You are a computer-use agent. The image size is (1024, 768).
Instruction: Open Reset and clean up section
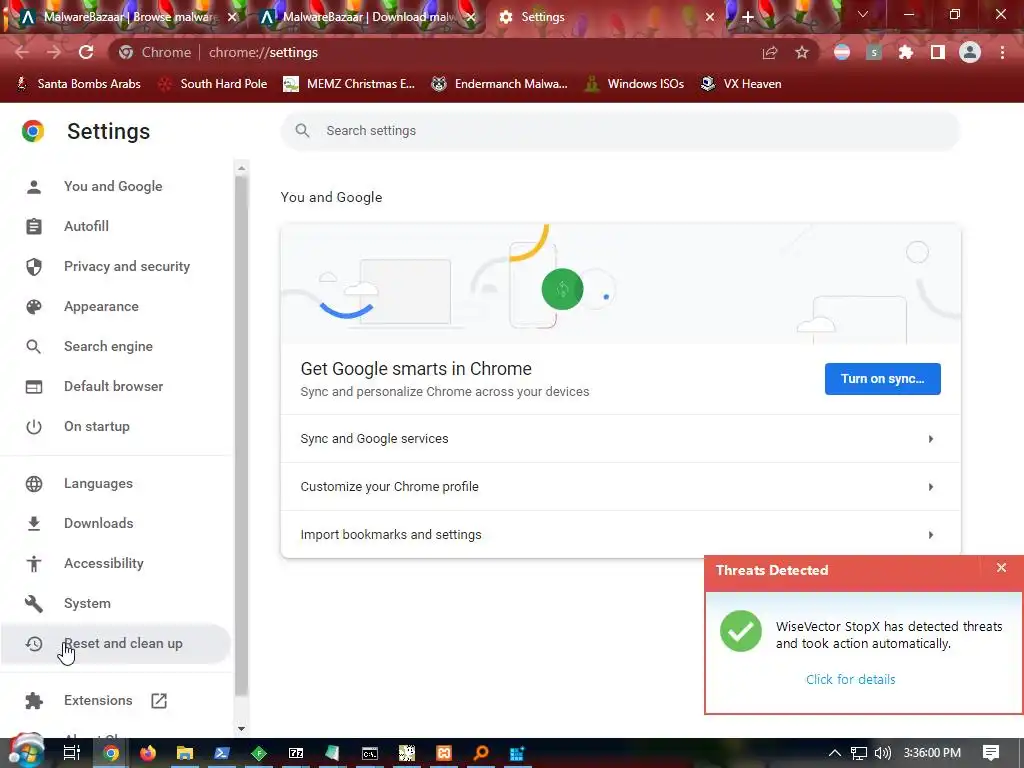pos(116,644)
